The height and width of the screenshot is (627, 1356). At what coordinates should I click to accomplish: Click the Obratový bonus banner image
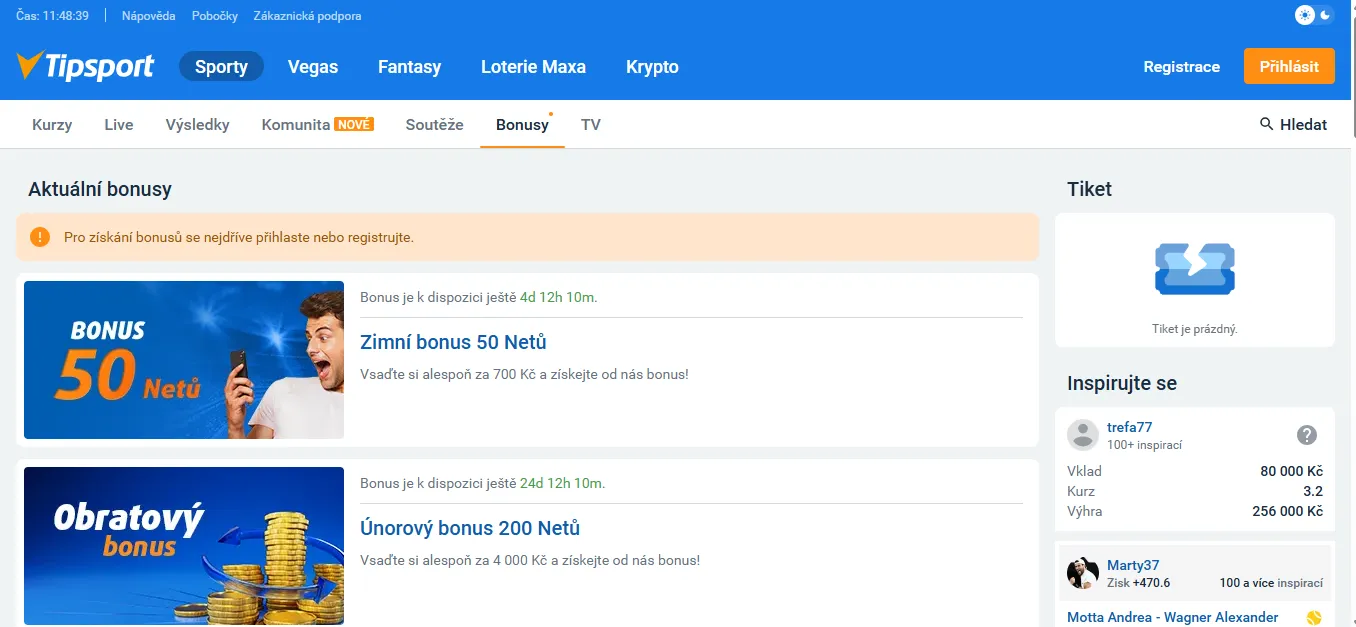click(x=184, y=546)
